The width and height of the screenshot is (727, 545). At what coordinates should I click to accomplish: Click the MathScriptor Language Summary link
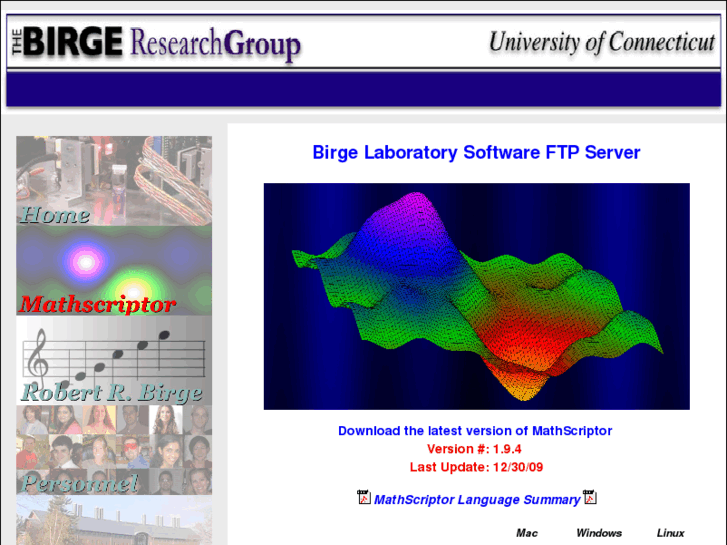477,500
